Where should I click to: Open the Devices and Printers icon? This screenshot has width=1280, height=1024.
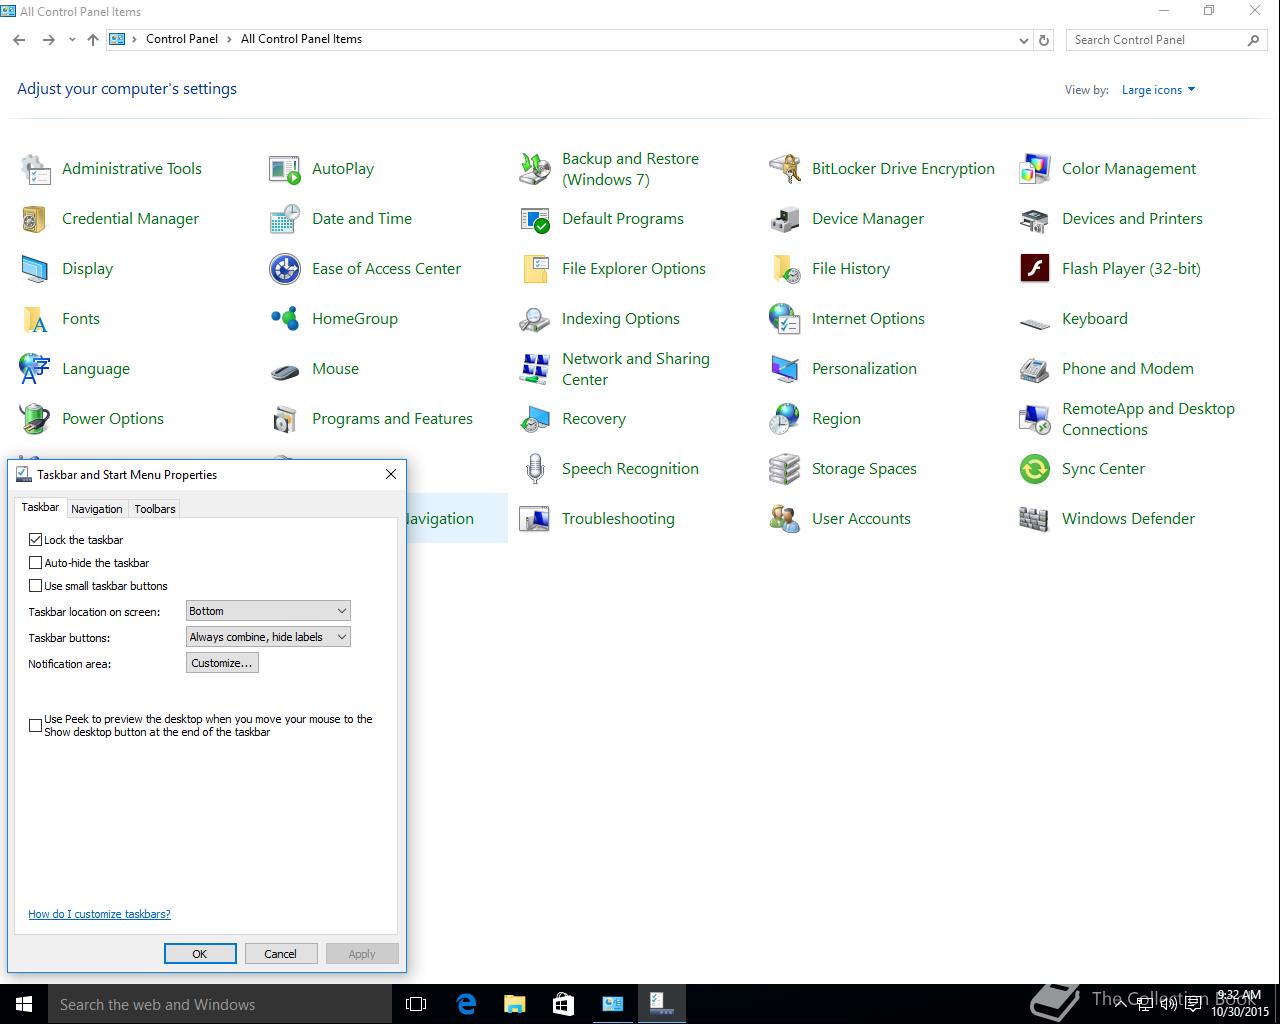[x=1035, y=219]
